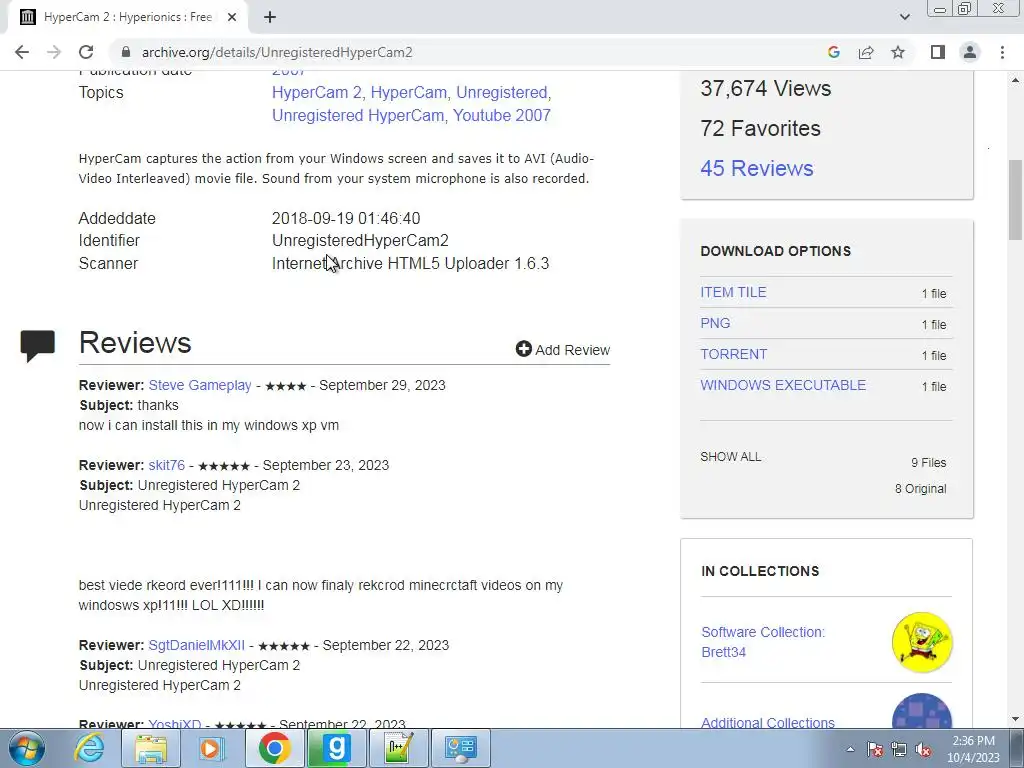Open Chrome side panel
The height and width of the screenshot is (768, 1024).
click(938, 52)
